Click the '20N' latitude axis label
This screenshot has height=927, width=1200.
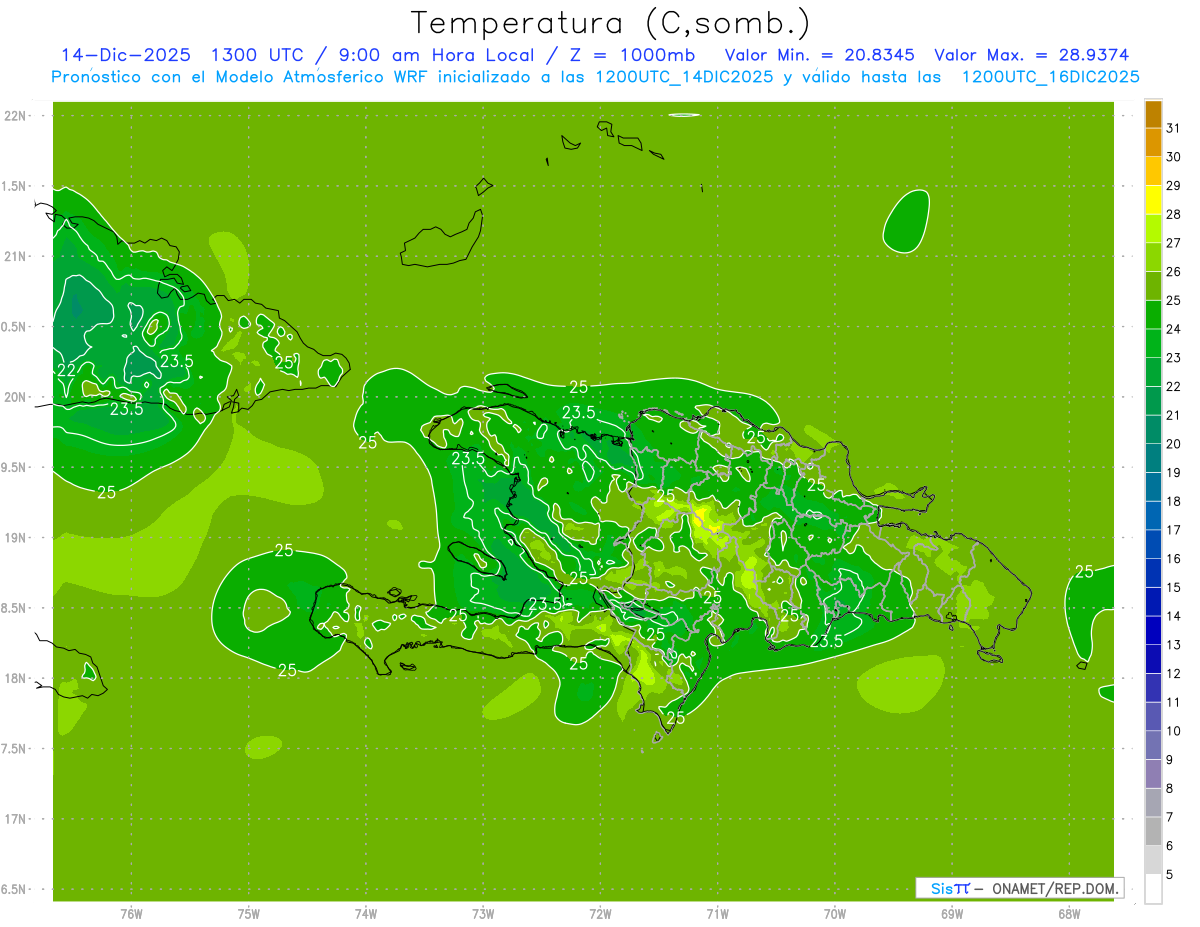[15, 397]
